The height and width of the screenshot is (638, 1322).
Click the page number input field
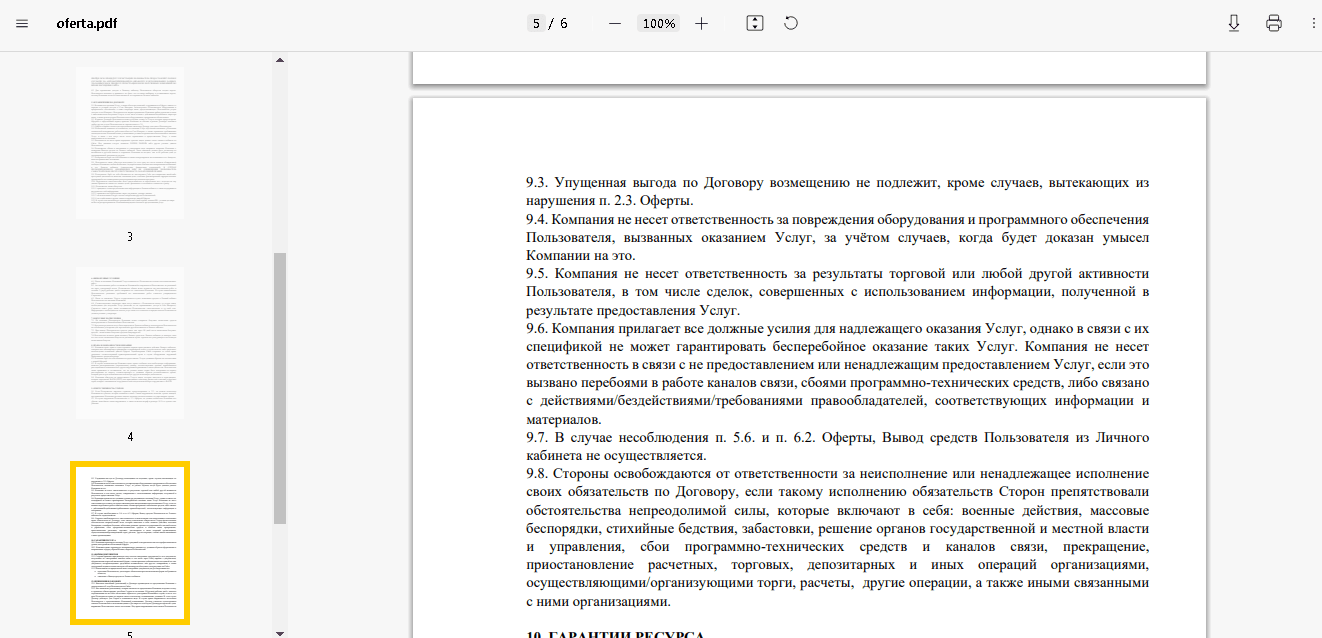(537, 23)
